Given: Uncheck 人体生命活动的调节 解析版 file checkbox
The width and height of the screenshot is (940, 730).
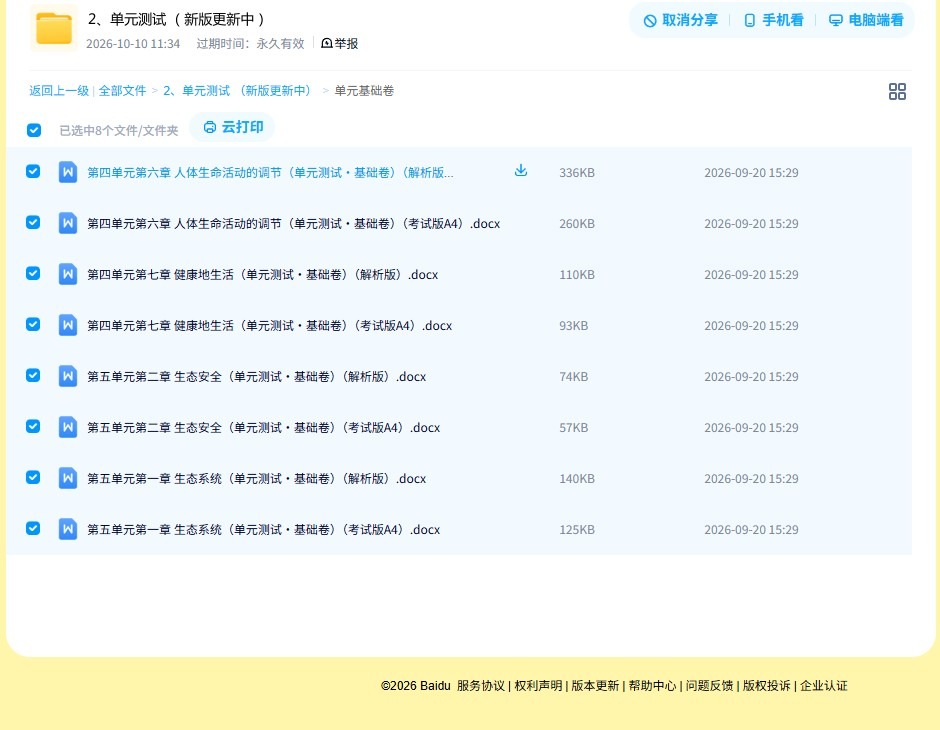Looking at the screenshot, I should click(33, 171).
